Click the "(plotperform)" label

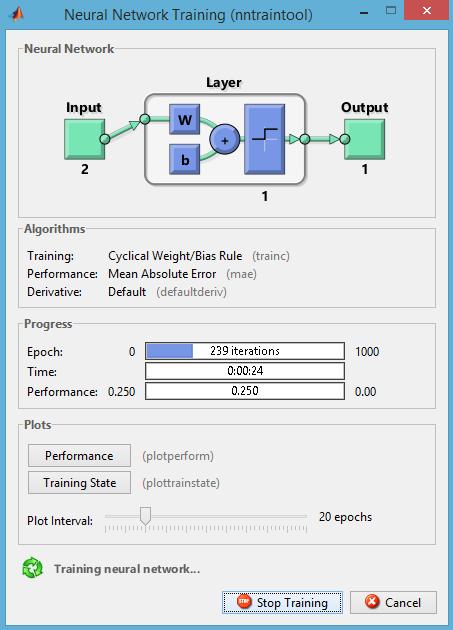(178, 456)
